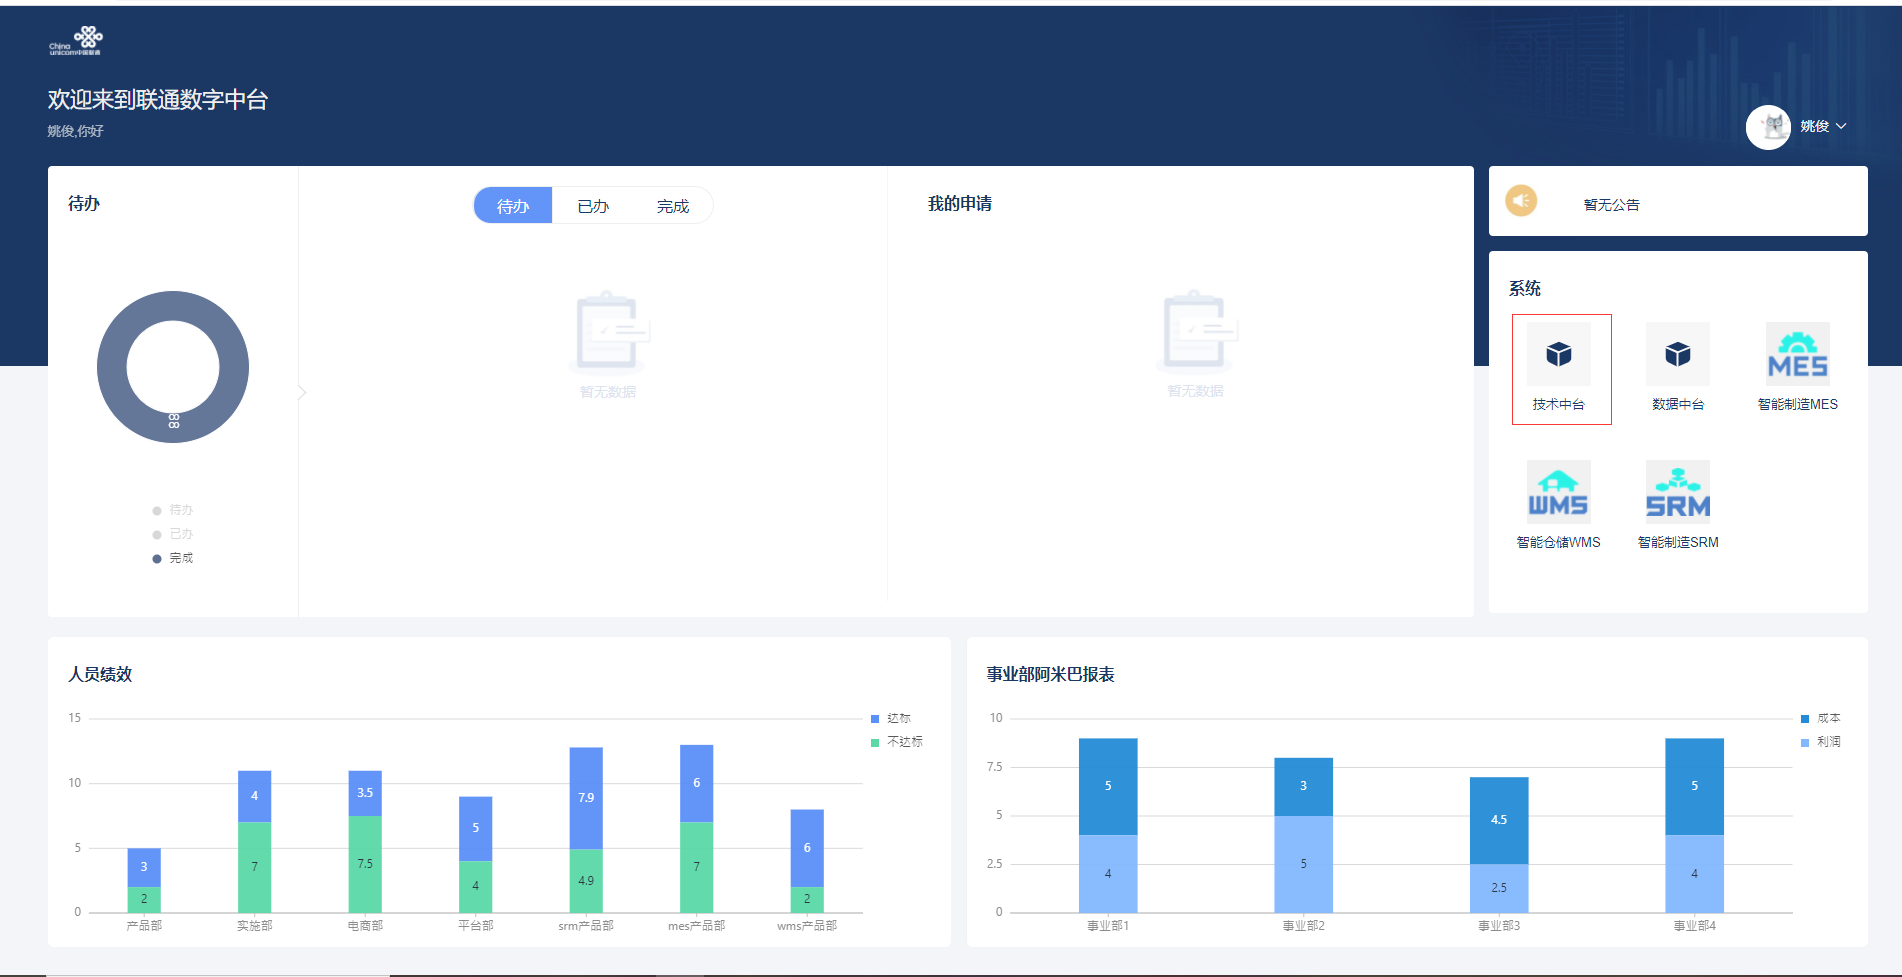This screenshot has height=977, width=1902.
Task: Click the 系统 panel heading
Action: [x=1525, y=288]
